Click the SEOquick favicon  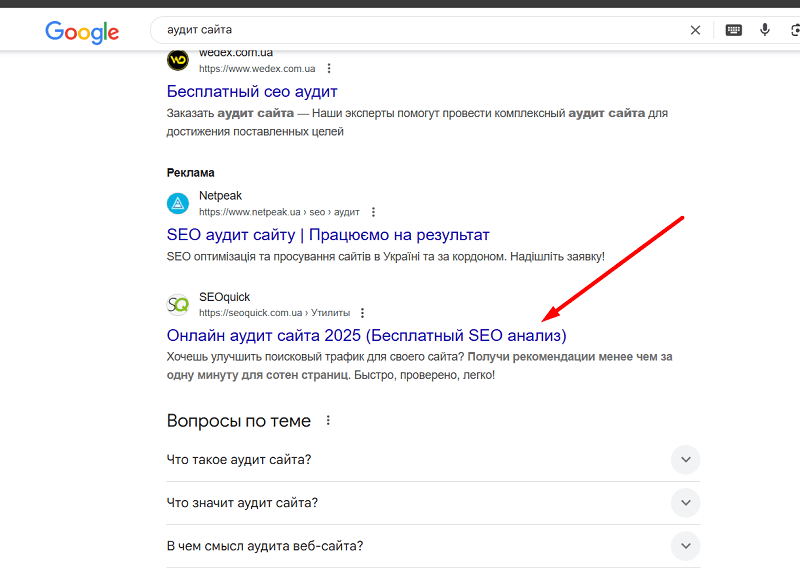[178, 305]
